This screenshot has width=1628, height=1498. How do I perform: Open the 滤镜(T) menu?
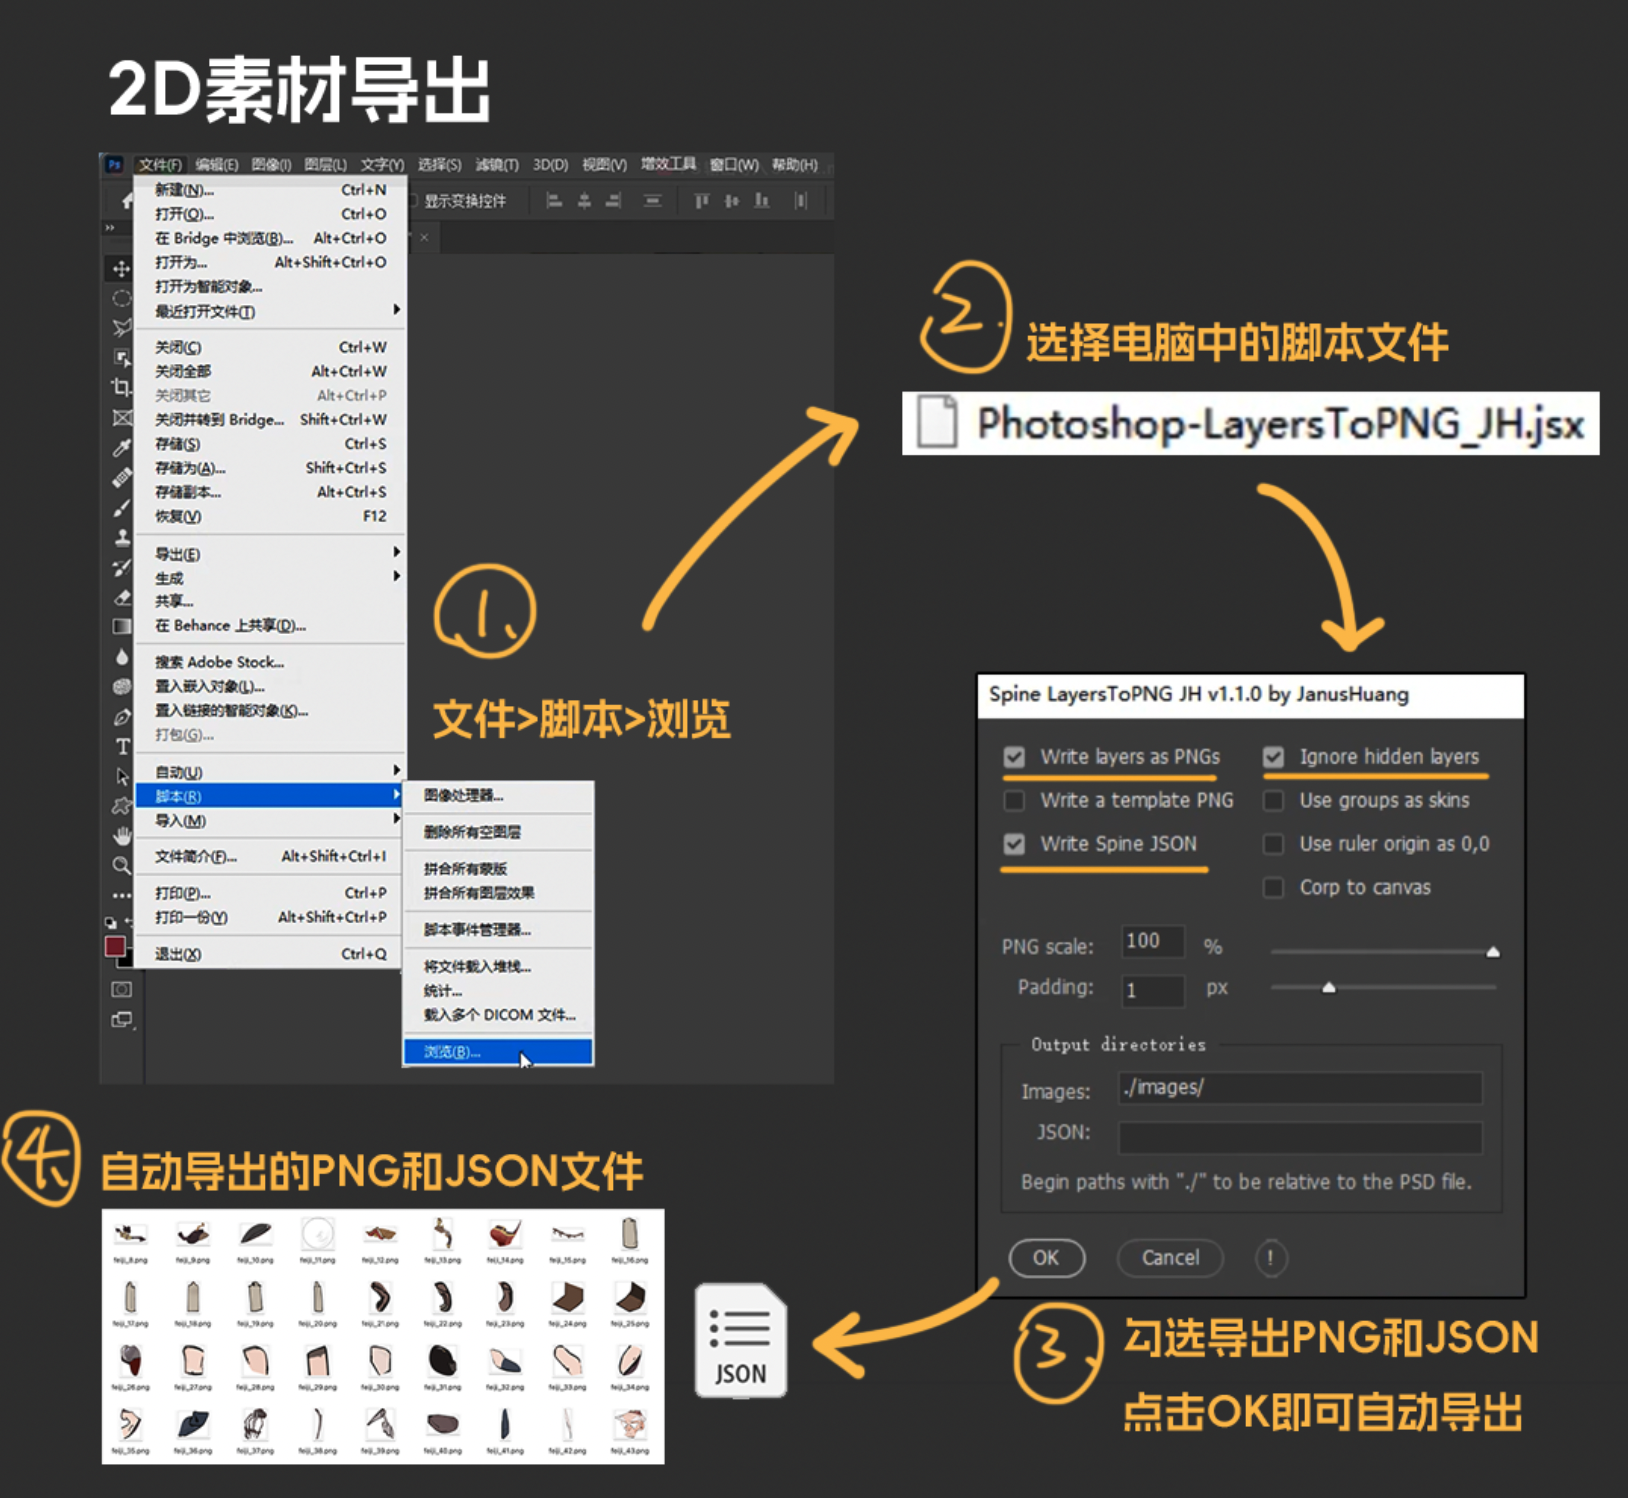(497, 165)
